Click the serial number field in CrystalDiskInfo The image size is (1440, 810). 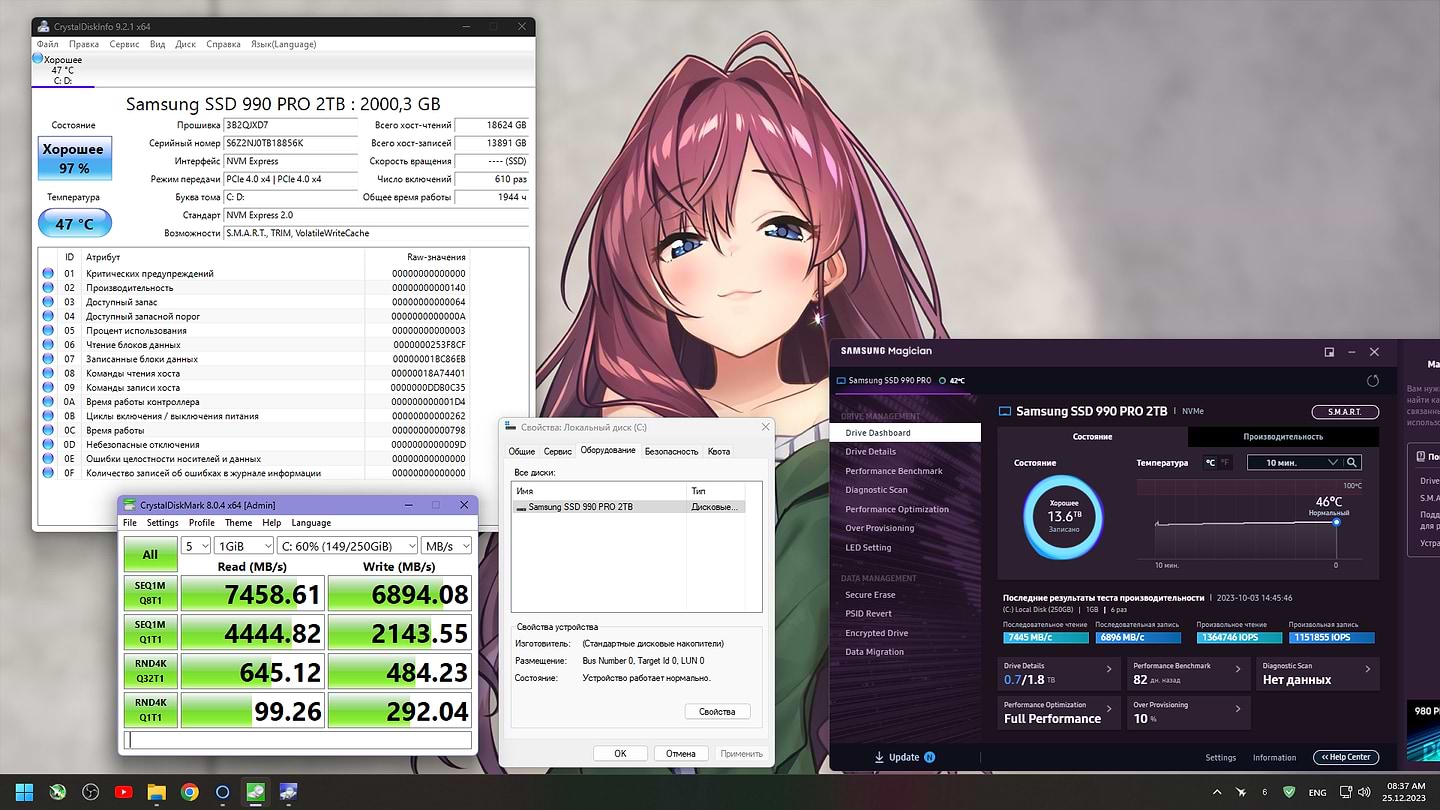pos(290,143)
